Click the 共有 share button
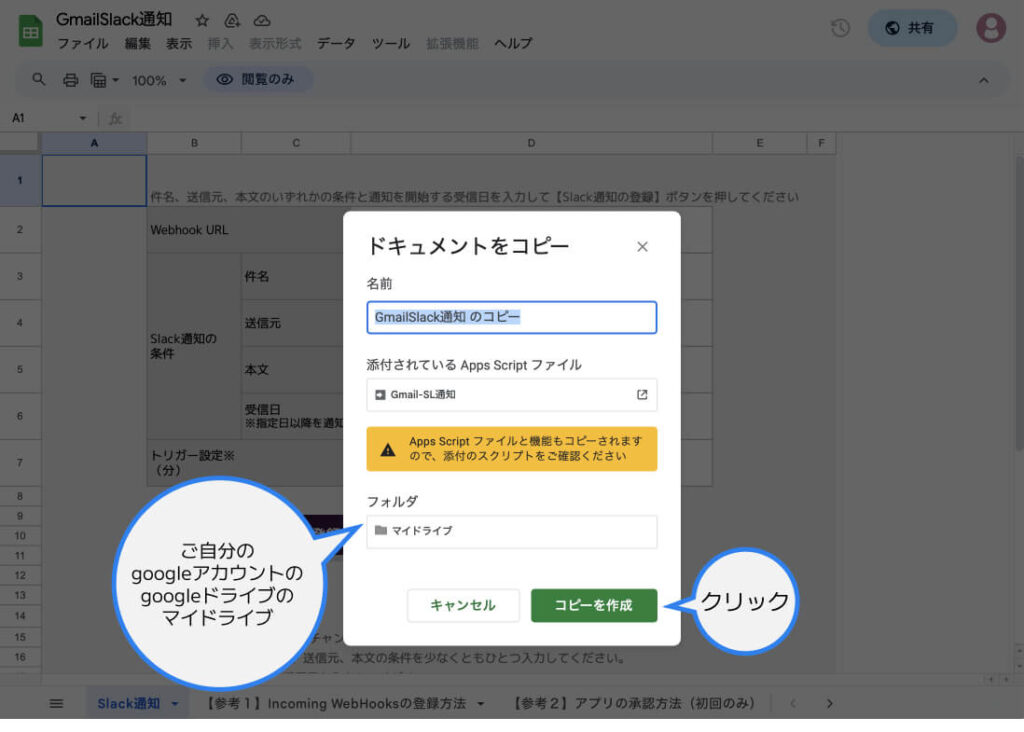Image resolution: width=1024 pixels, height=732 pixels. coord(911,27)
